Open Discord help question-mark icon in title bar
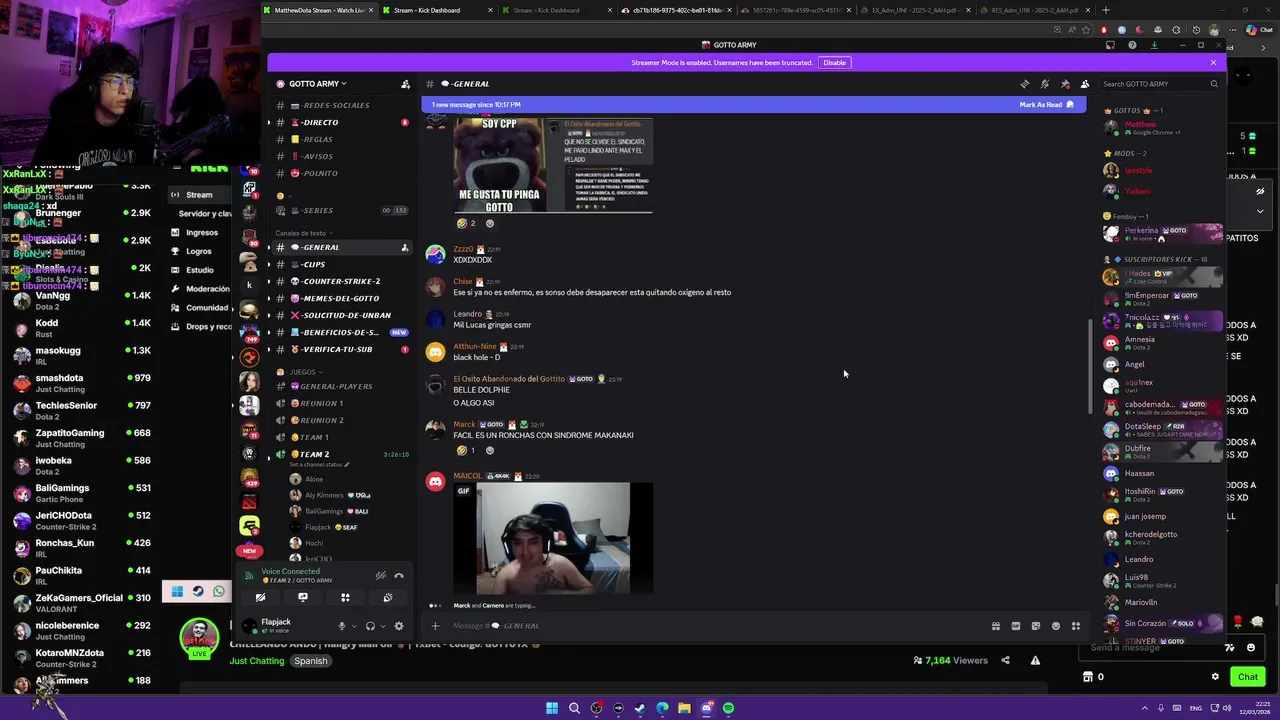Viewport: 1280px width, 720px height. coord(1132,45)
